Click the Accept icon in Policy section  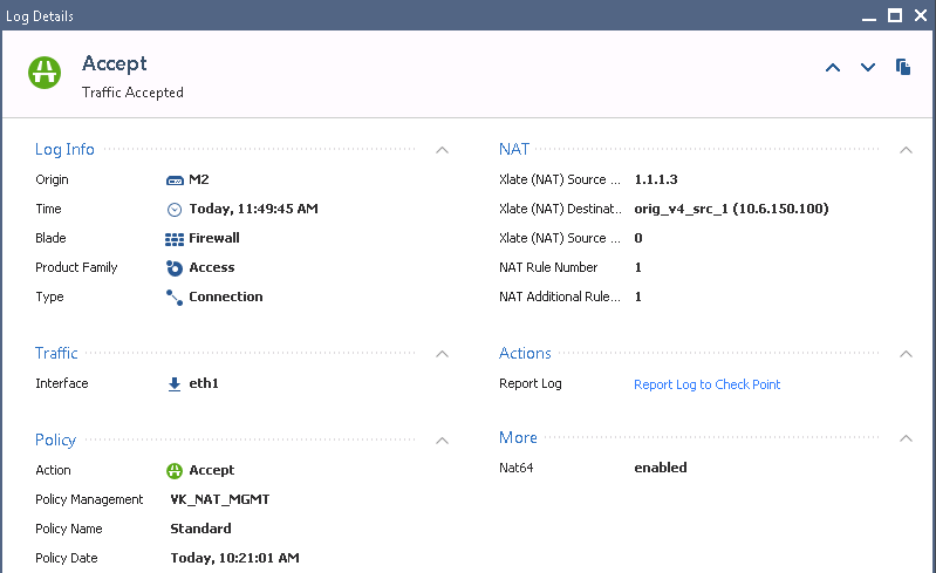point(174,471)
